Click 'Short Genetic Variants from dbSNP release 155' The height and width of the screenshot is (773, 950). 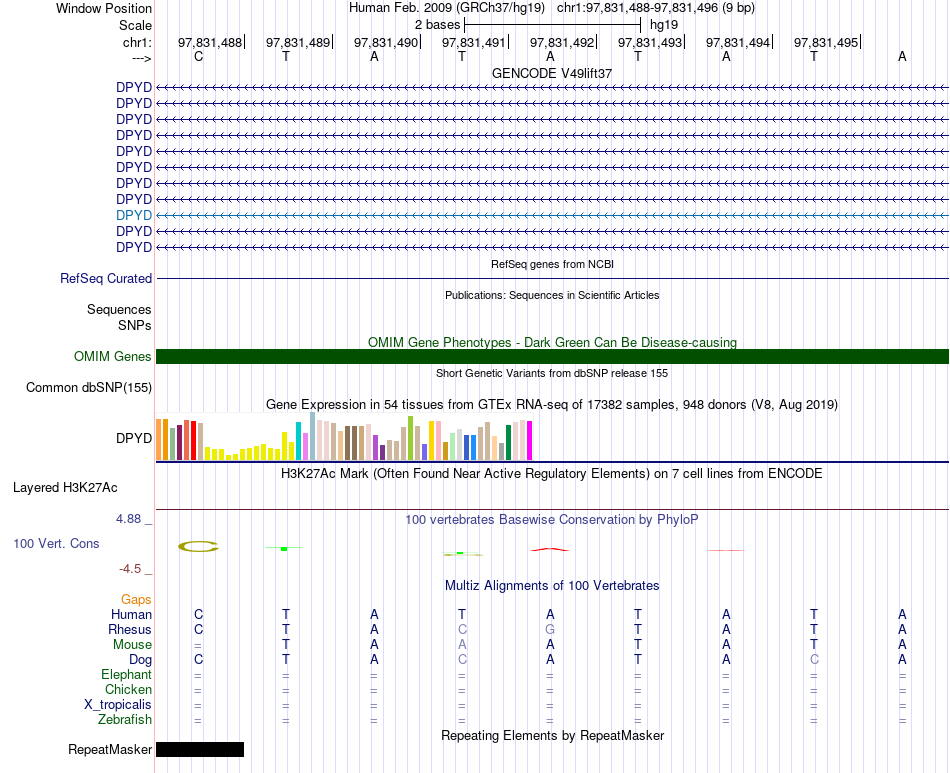point(552,373)
